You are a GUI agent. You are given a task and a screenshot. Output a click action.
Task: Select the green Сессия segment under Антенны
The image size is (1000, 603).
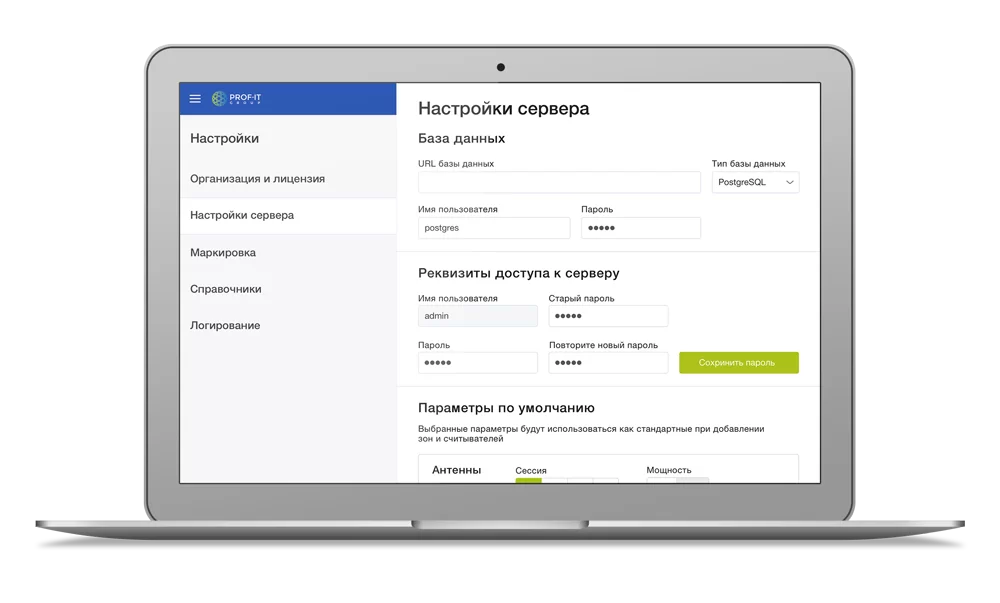(530, 481)
